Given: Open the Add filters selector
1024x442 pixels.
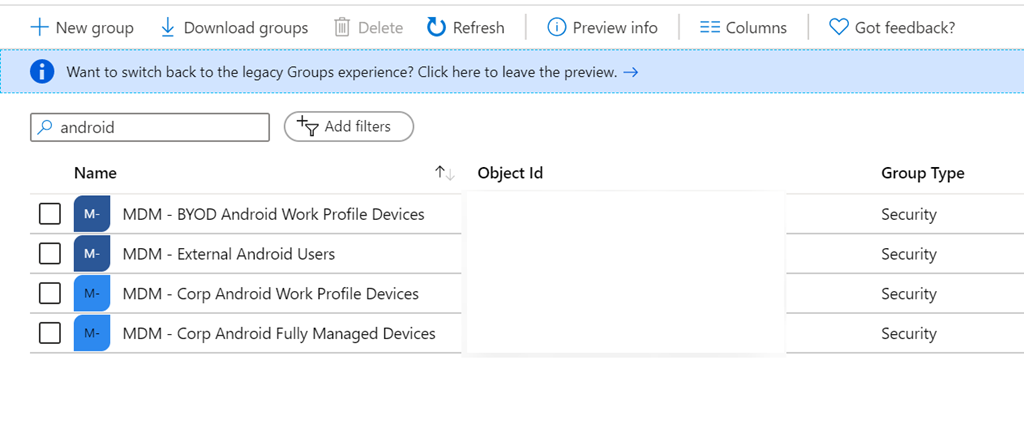Looking at the screenshot, I should pyautogui.click(x=348, y=127).
